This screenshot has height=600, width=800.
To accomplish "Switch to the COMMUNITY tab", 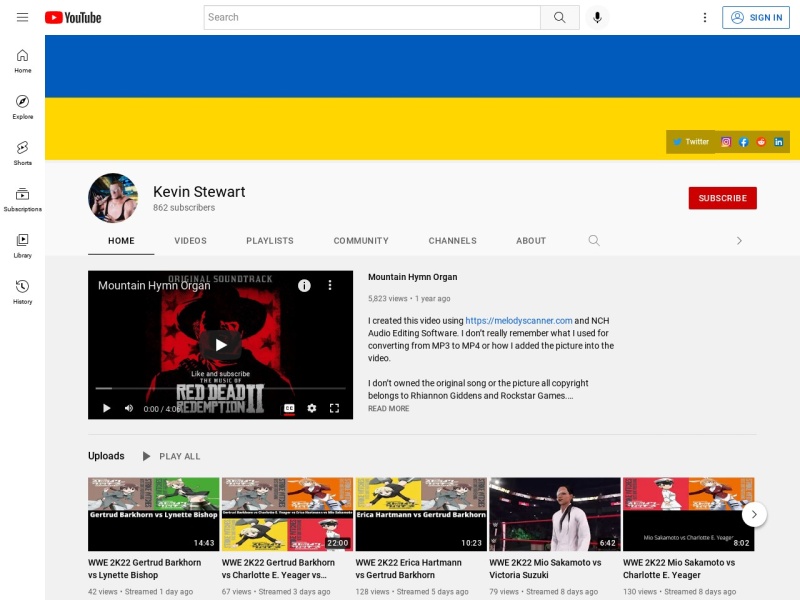I will tap(361, 241).
